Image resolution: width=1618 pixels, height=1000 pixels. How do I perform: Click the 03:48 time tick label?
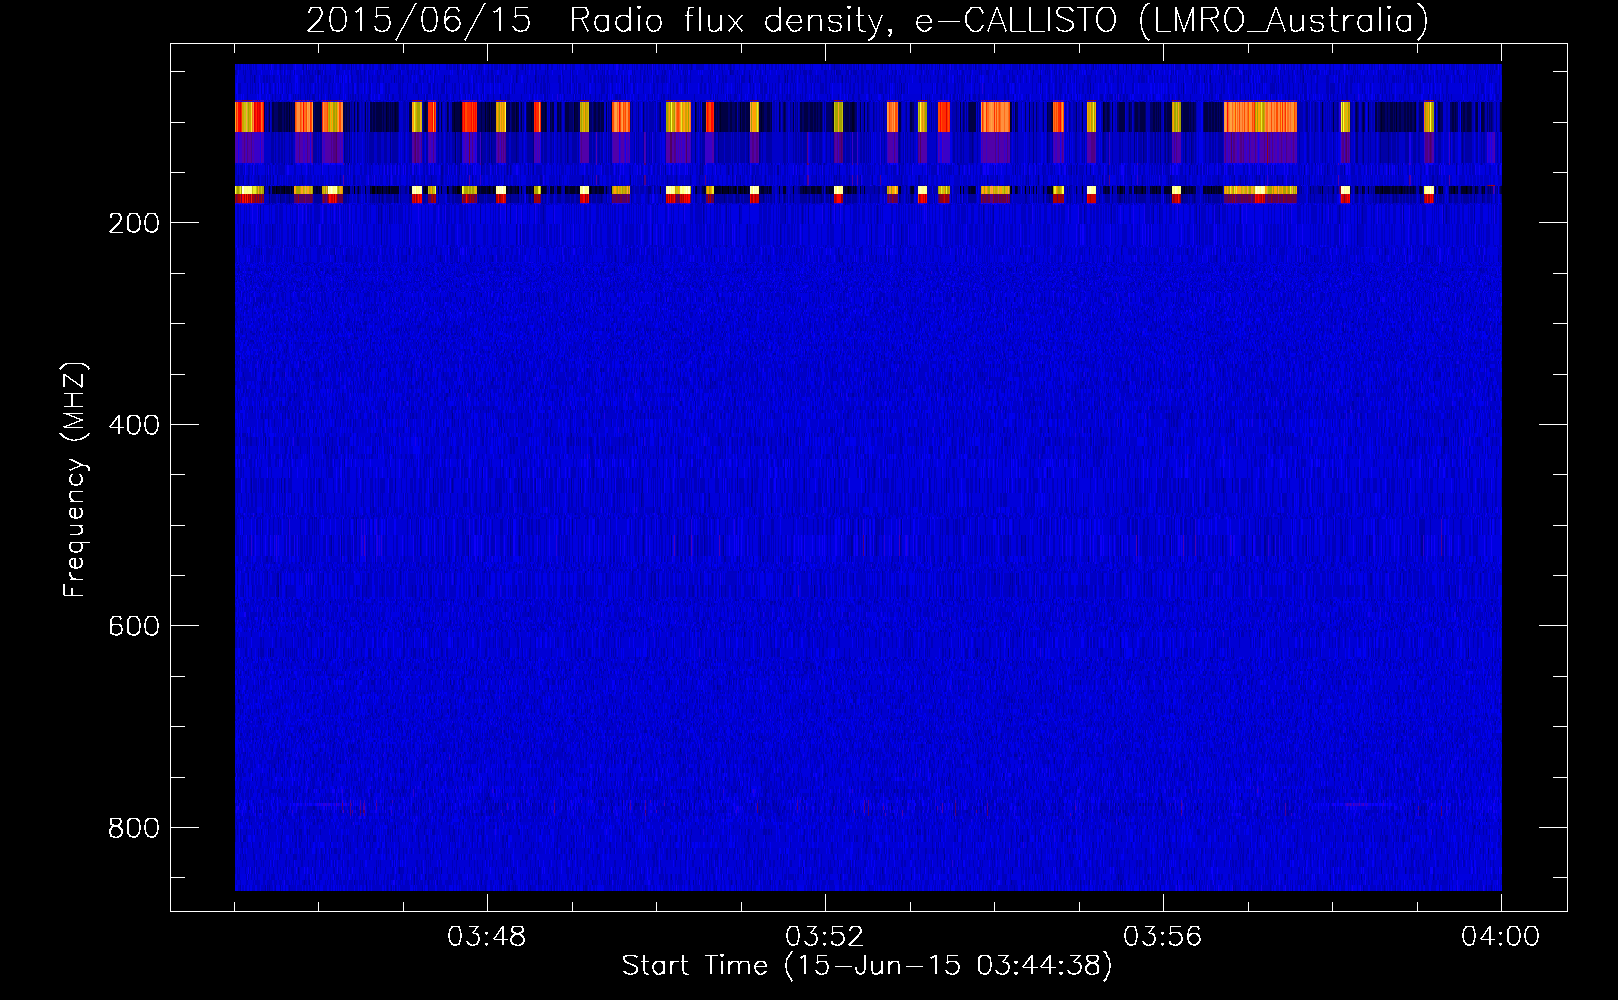487,937
